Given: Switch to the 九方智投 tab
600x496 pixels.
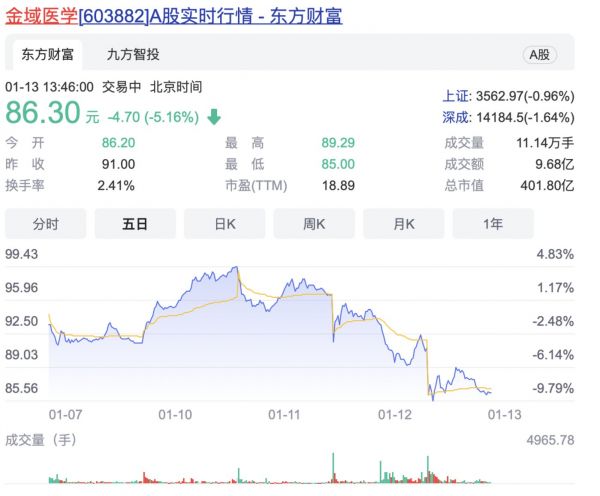Looking at the screenshot, I should click(x=133, y=54).
